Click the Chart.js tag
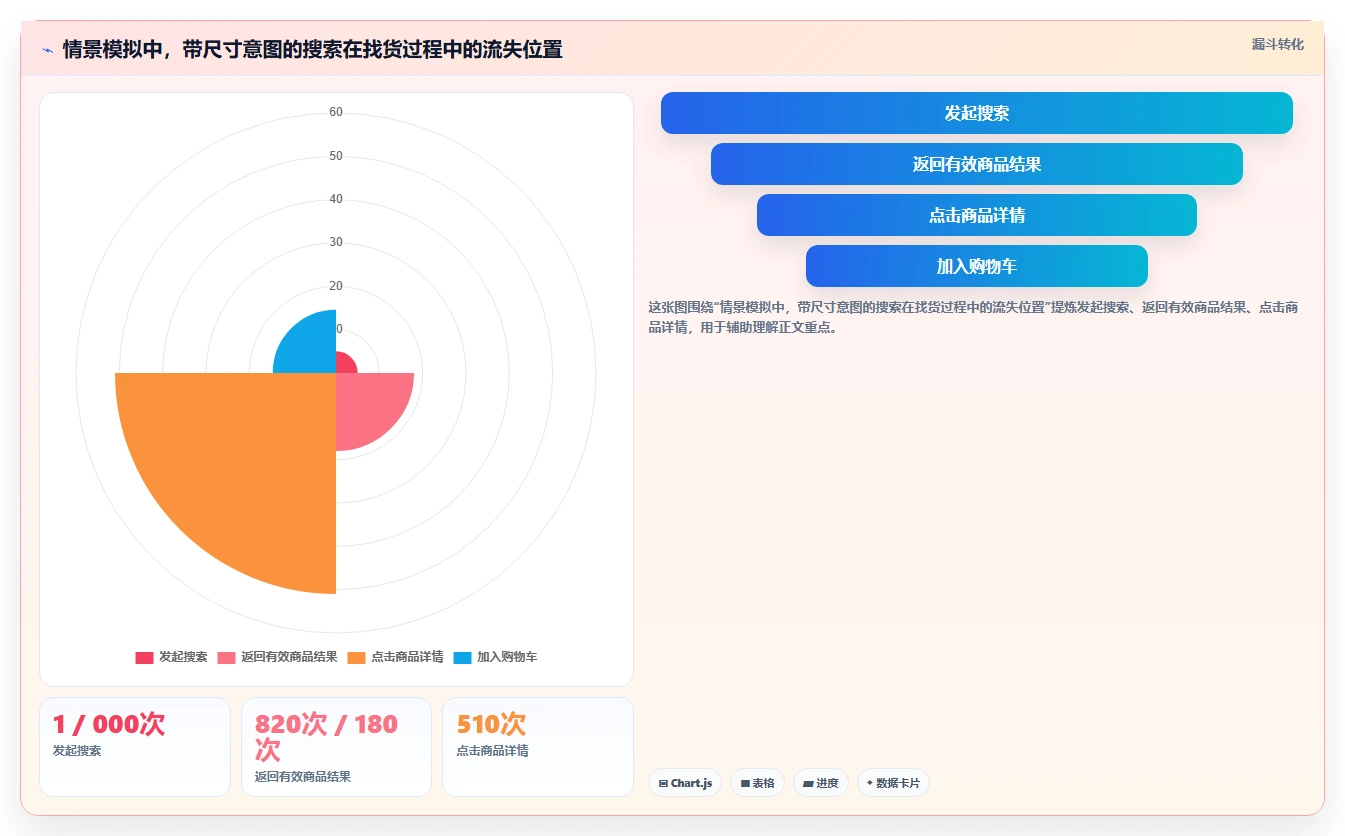The image size is (1345, 836). point(685,783)
